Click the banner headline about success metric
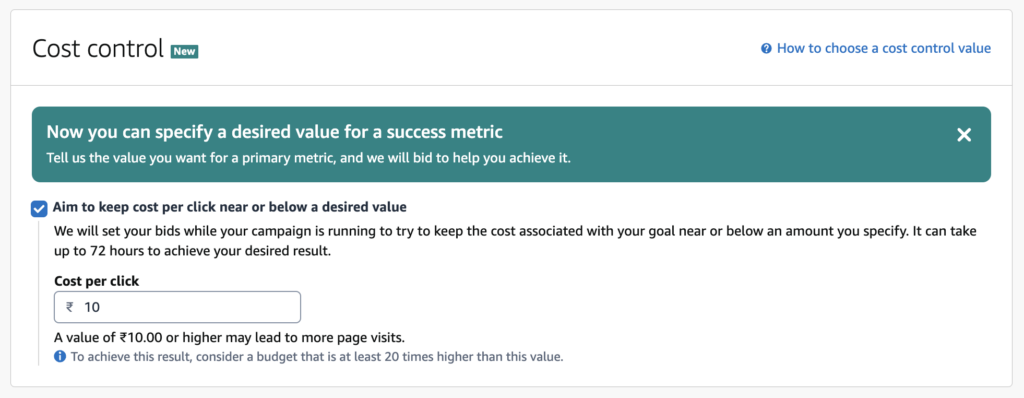1024x398 pixels. 274,132
